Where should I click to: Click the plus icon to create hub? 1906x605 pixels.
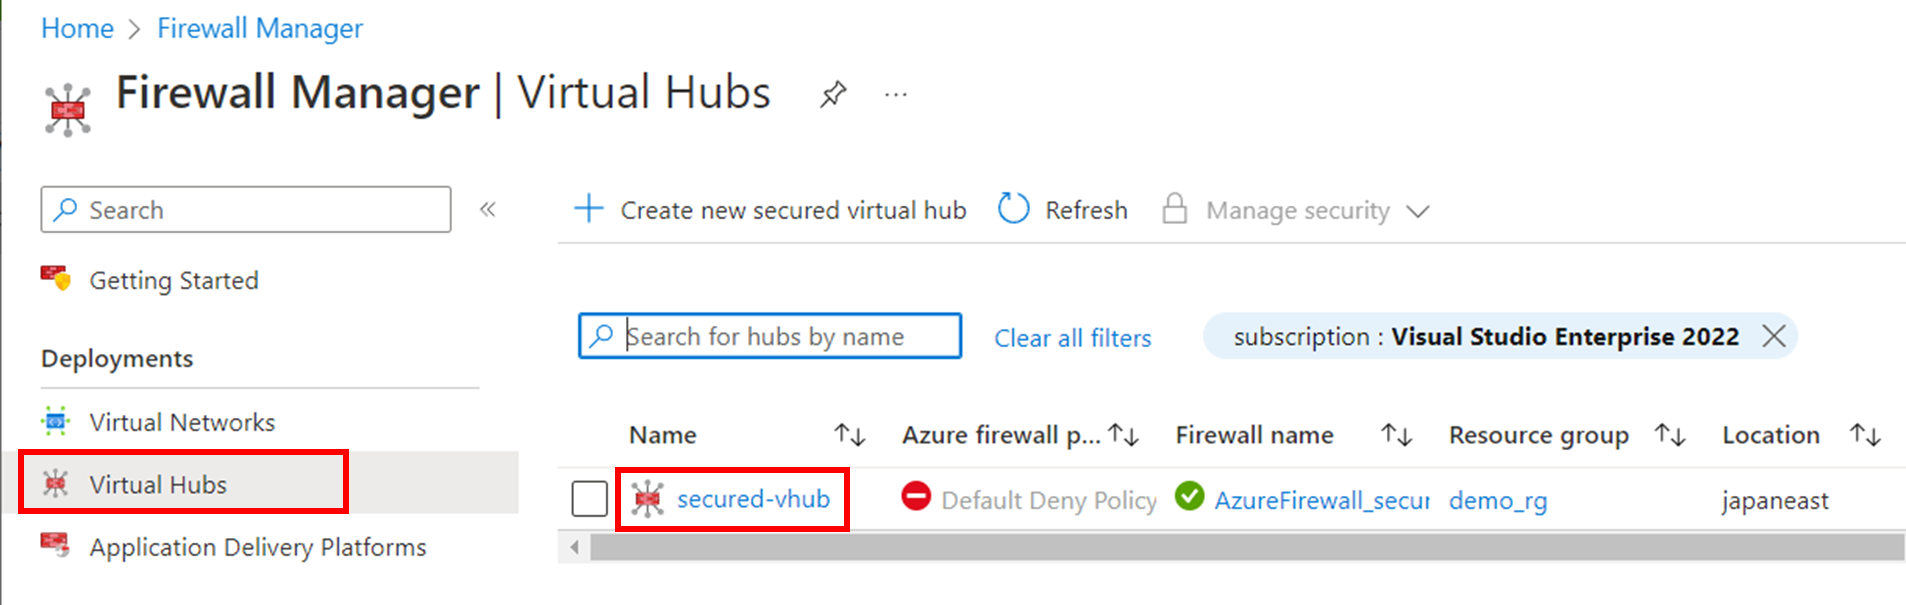click(589, 209)
